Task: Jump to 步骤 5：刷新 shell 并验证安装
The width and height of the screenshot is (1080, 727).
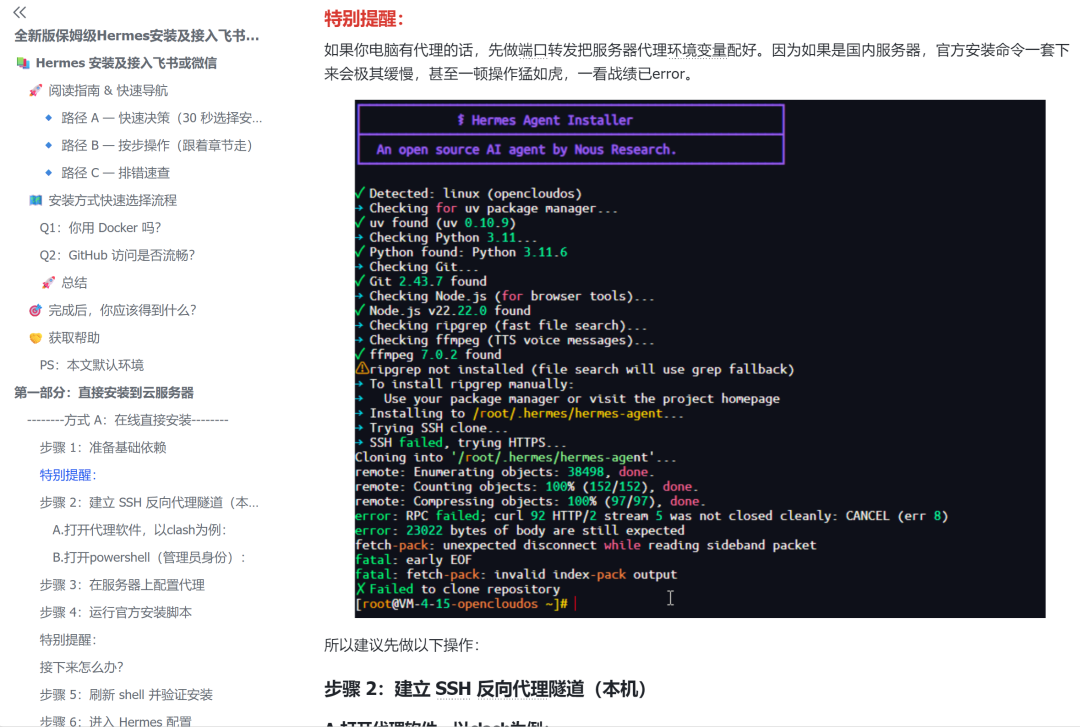Action: pos(126,695)
